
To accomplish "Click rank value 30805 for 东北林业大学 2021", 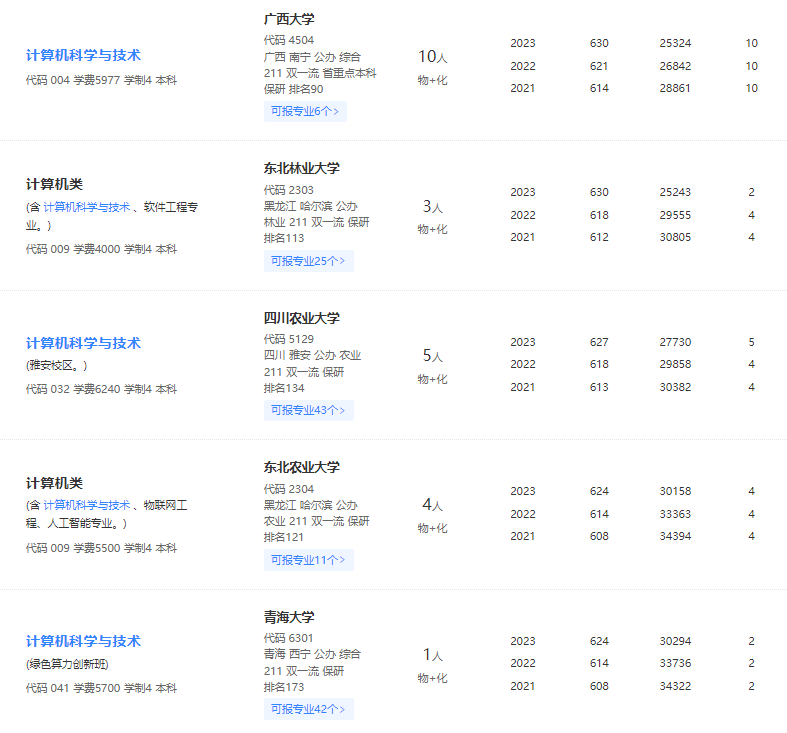I will (675, 237).
